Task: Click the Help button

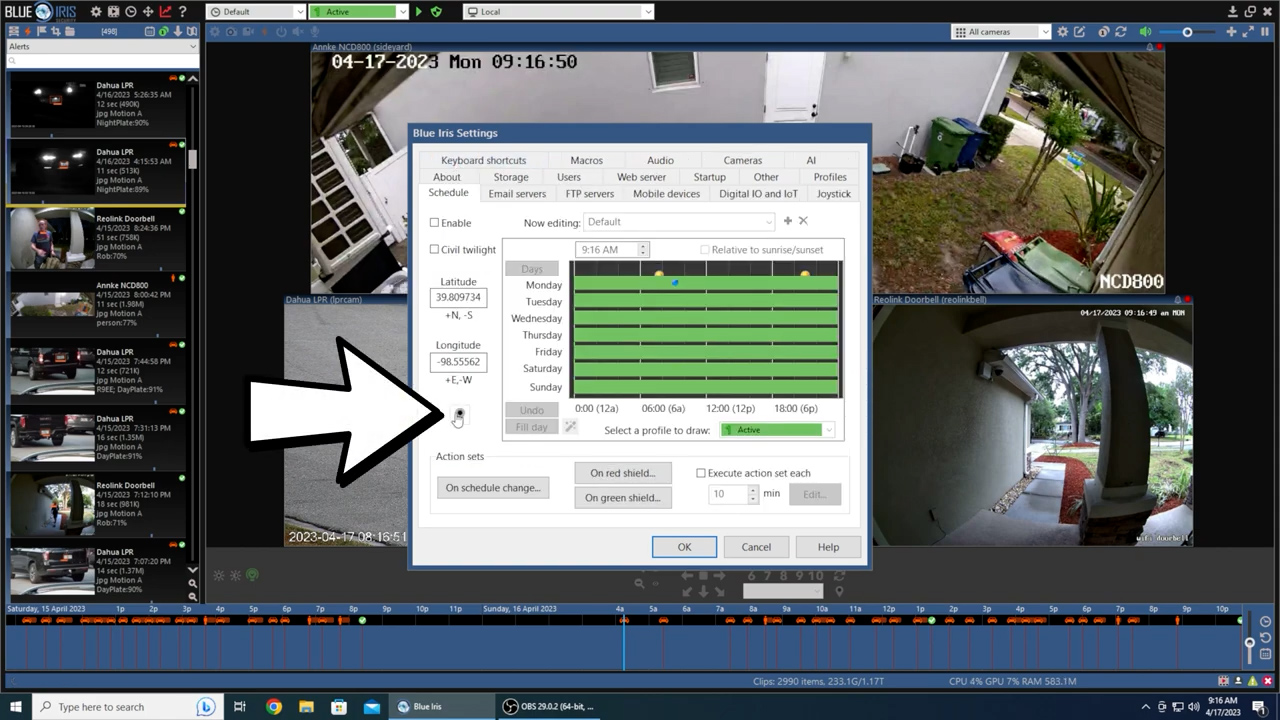Action: click(828, 547)
